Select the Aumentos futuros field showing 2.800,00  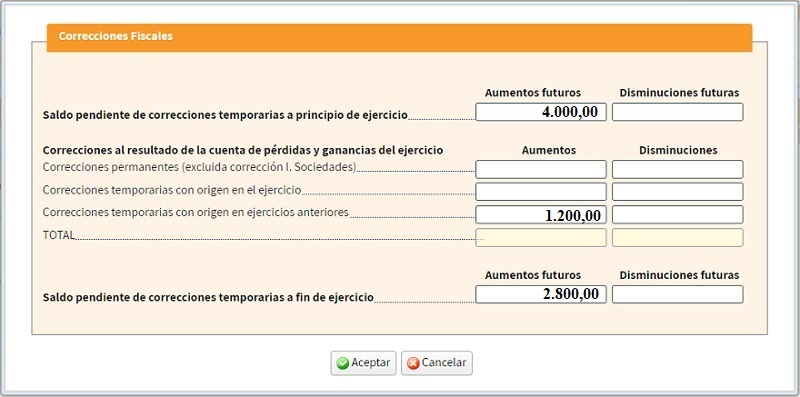541,294
